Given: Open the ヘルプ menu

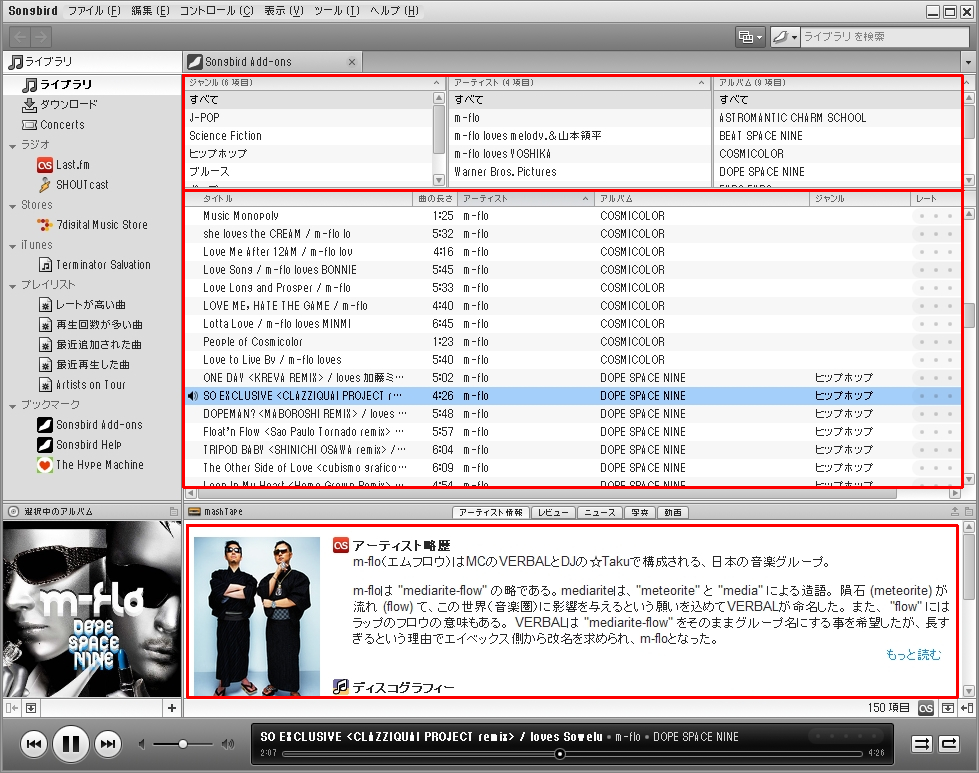Looking at the screenshot, I should pyautogui.click(x=394, y=11).
